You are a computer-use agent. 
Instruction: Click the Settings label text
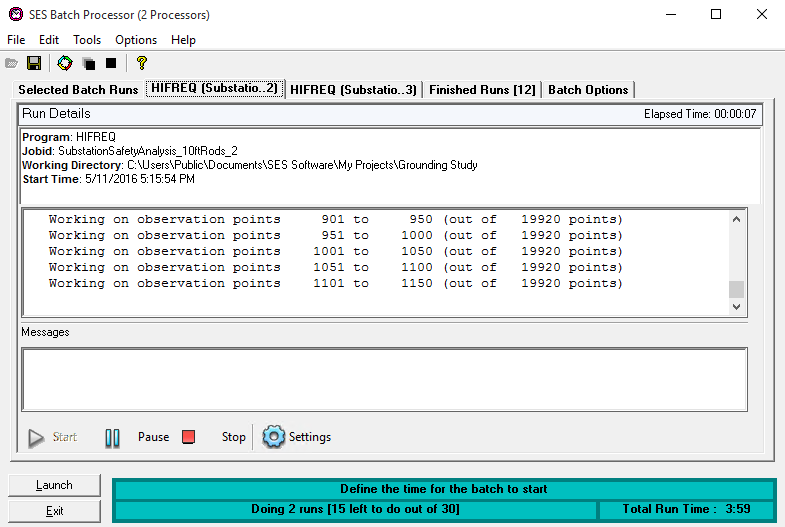click(309, 437)
